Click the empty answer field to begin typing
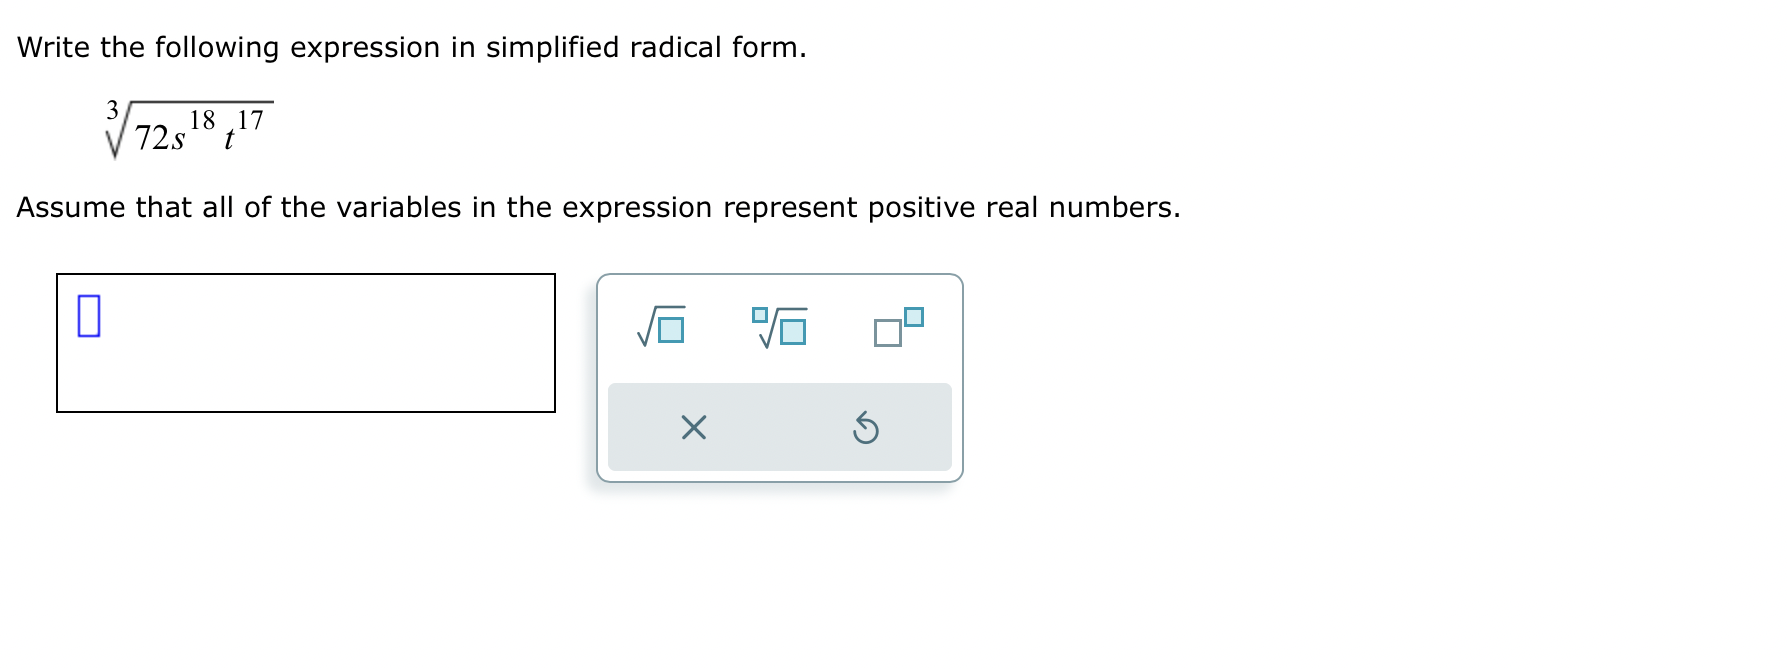 pos(300,345)
